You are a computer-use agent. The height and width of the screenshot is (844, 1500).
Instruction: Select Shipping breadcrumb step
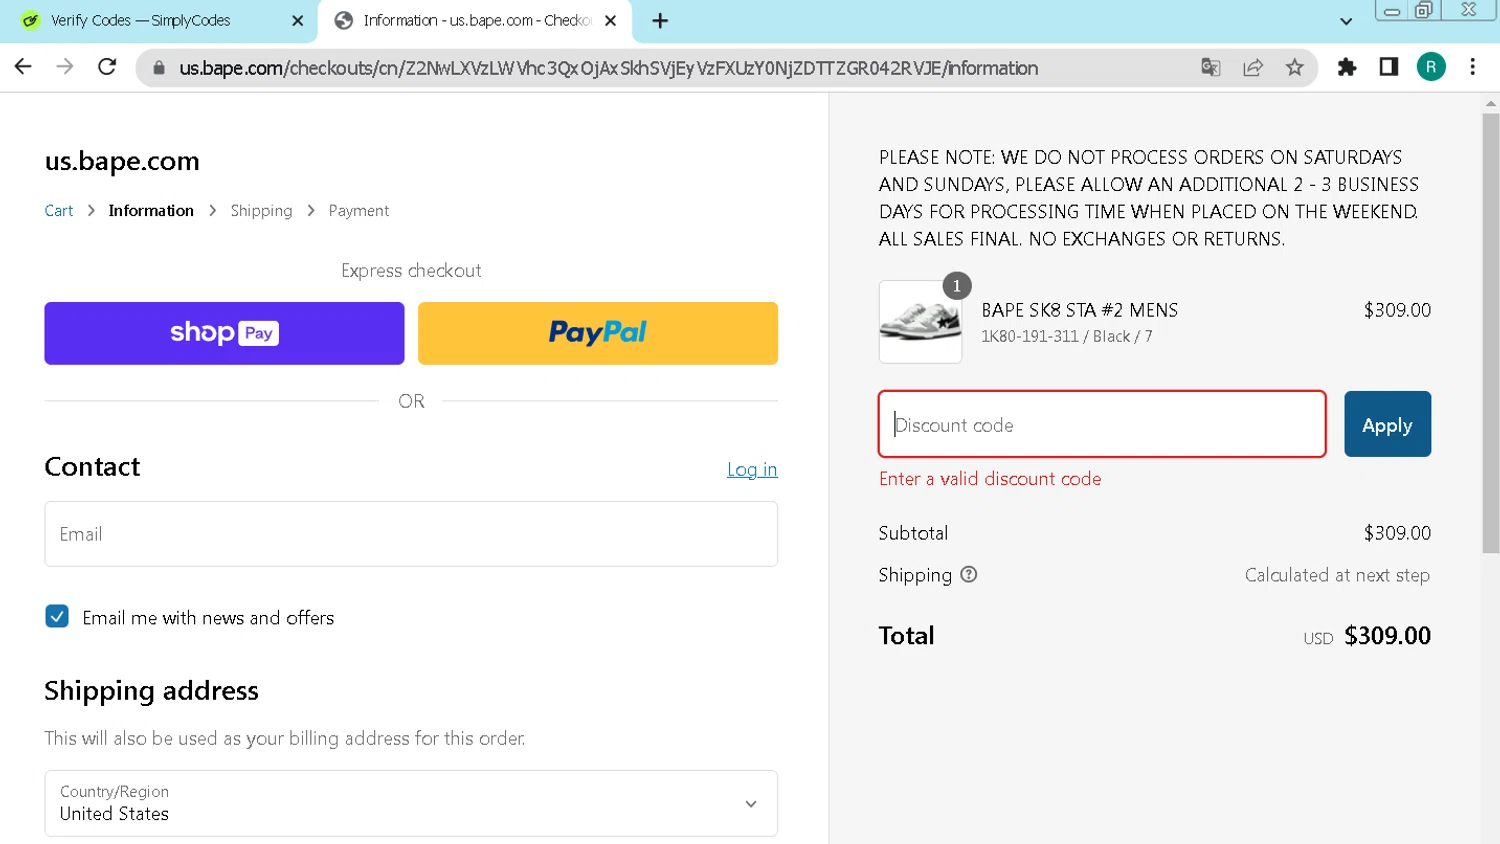261,211
